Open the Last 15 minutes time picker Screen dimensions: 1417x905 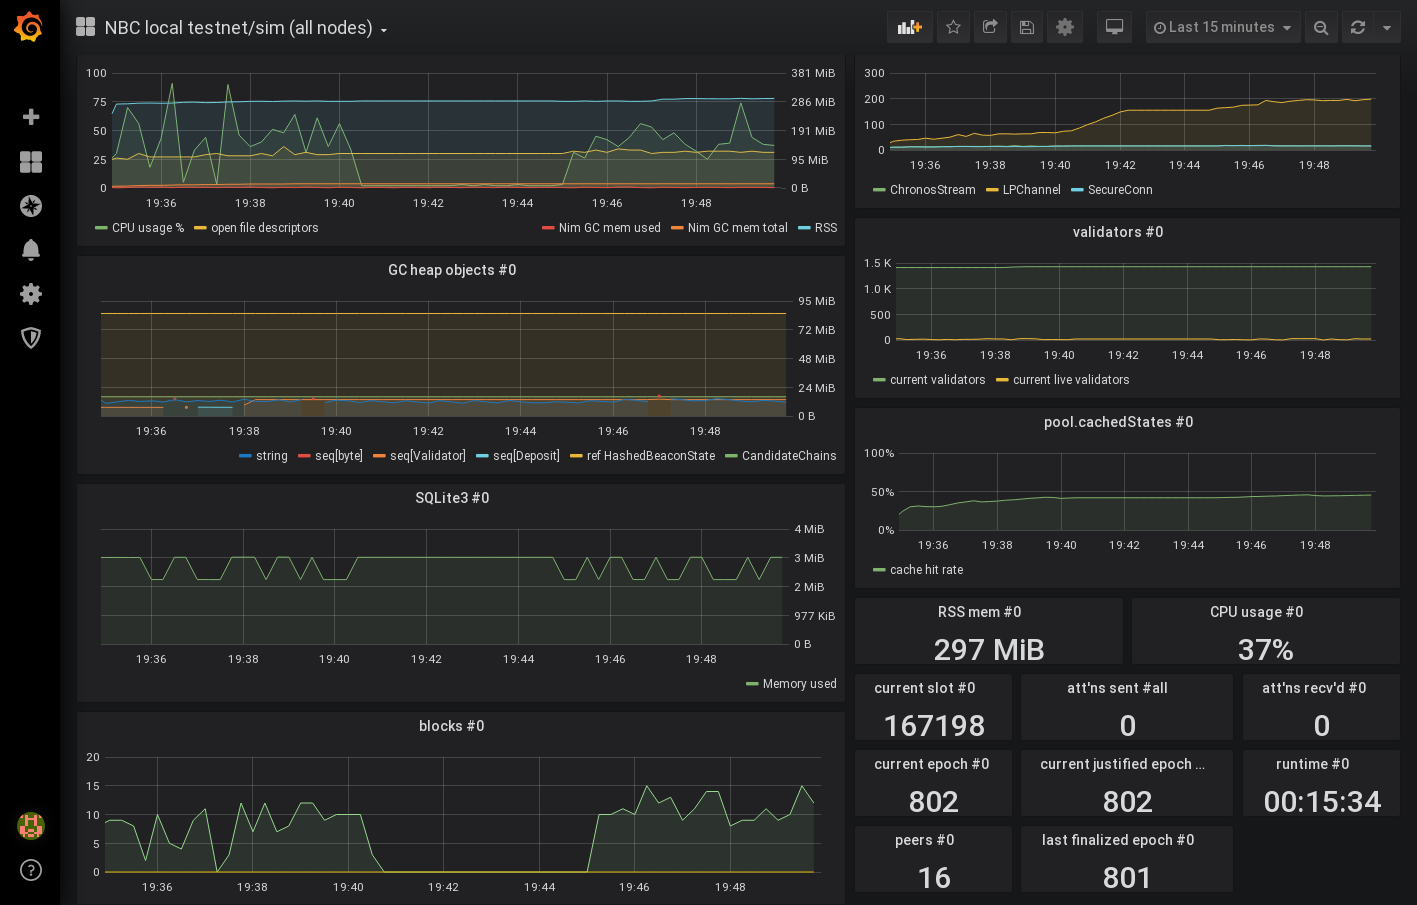click(x=1223, y=27)
